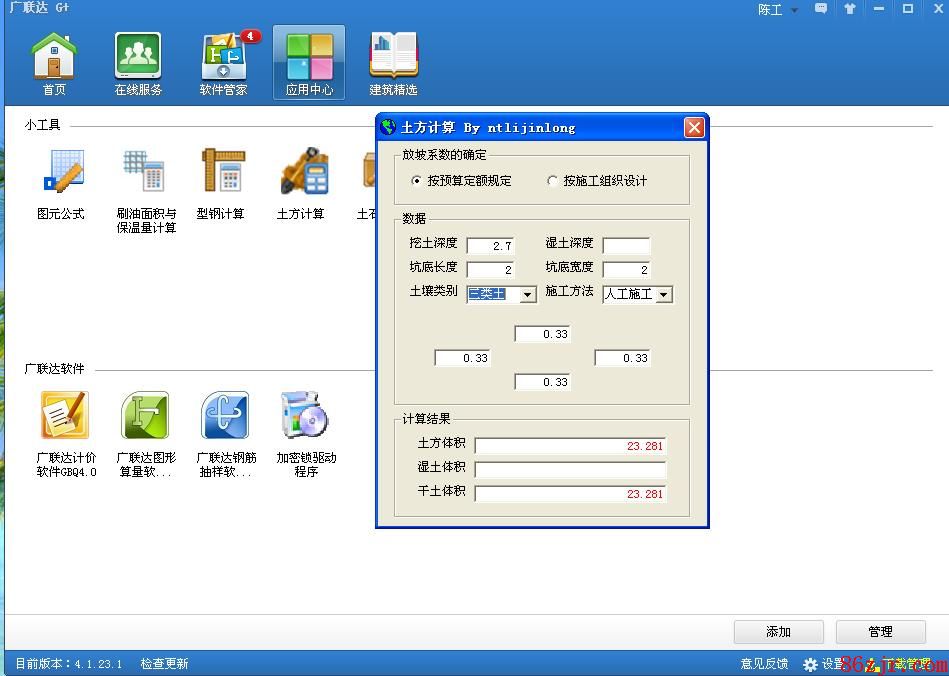Click the 湿土深度 input field
Viewport: 949px width, 676px height.
[626, 246]
